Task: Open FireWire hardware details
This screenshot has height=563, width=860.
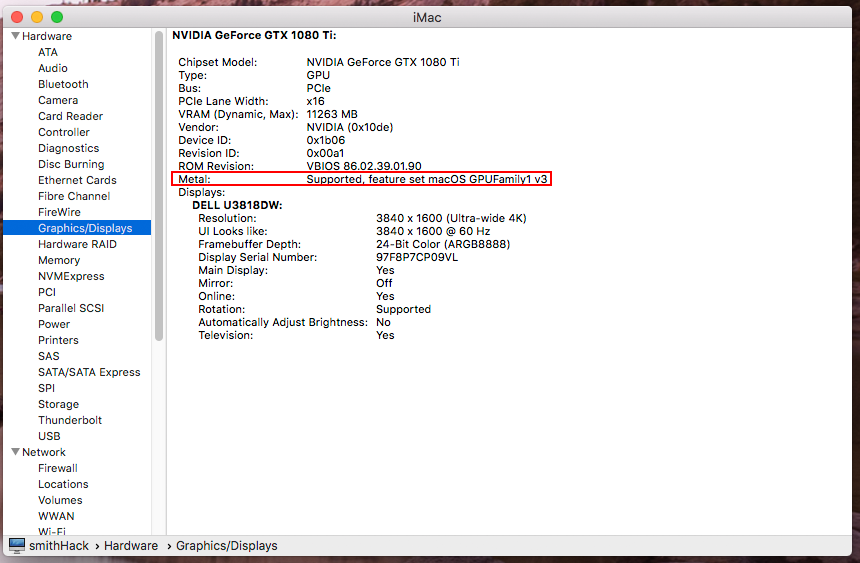Action: click(59, 212)
